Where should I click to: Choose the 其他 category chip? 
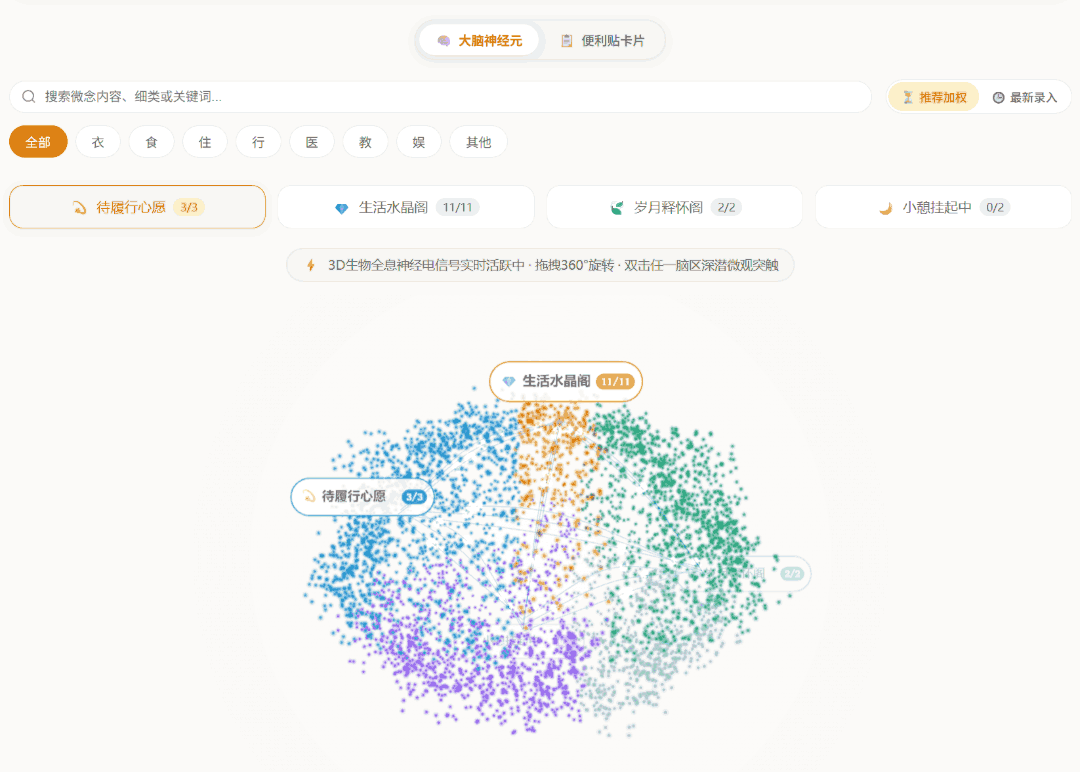tap(479, 142)
